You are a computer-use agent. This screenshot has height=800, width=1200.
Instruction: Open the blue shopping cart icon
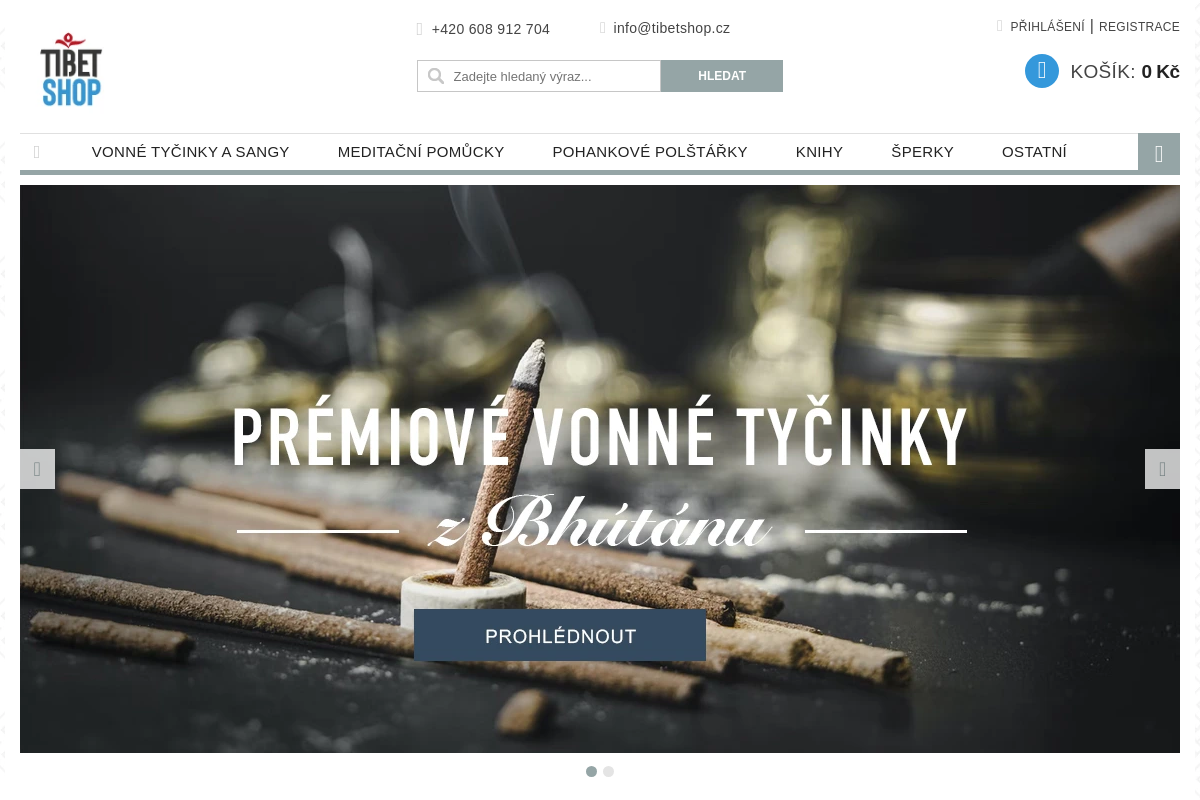[x=1042, y=71]
